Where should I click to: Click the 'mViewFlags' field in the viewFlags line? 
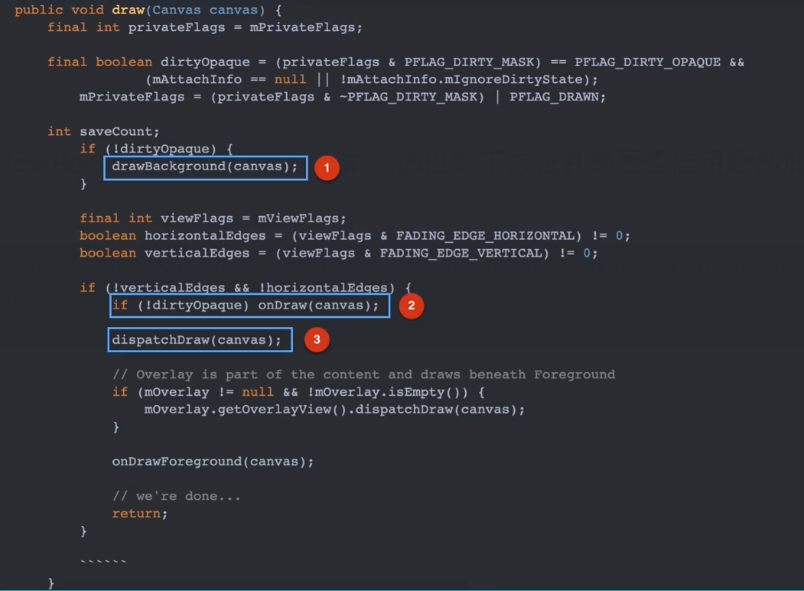(298, 218)
